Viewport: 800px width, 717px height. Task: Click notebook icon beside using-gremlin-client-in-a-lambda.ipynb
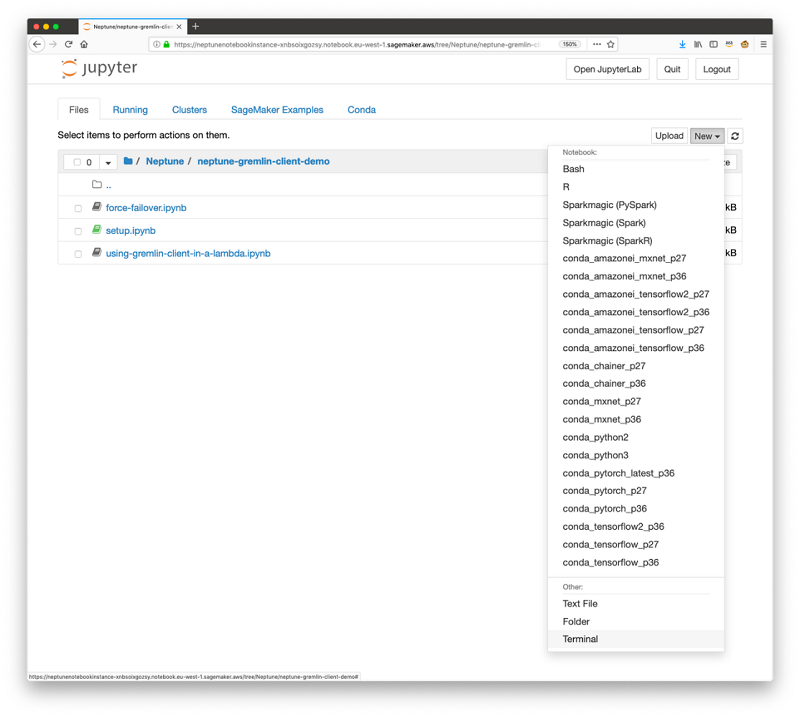[x=96, y=253]
